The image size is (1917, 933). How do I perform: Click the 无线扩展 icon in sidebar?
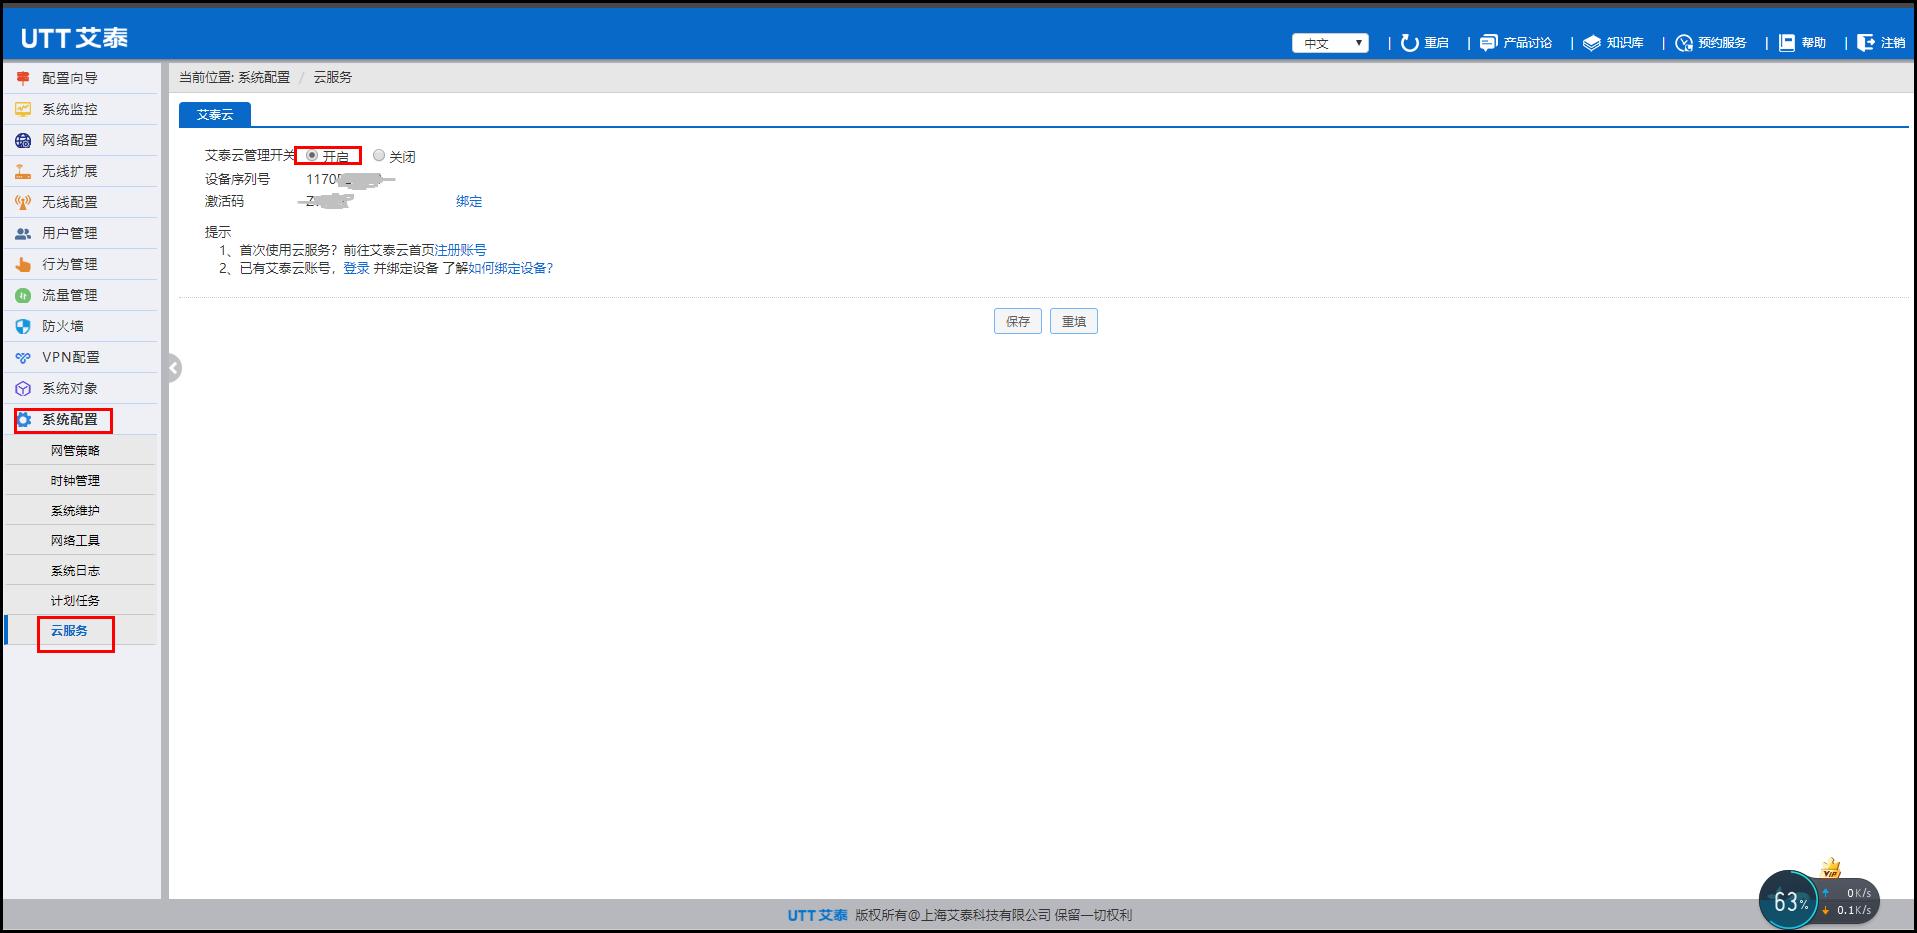(x=23, y=171)
